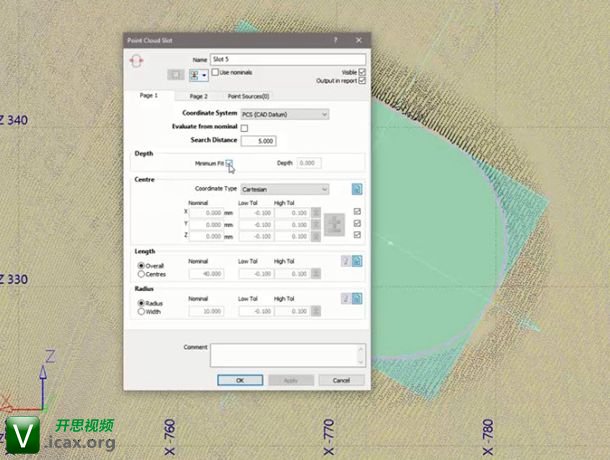The width and height of the screenshot is (610, 460).
Task: Click the X Low Tol field
Action: coord(256,213)
